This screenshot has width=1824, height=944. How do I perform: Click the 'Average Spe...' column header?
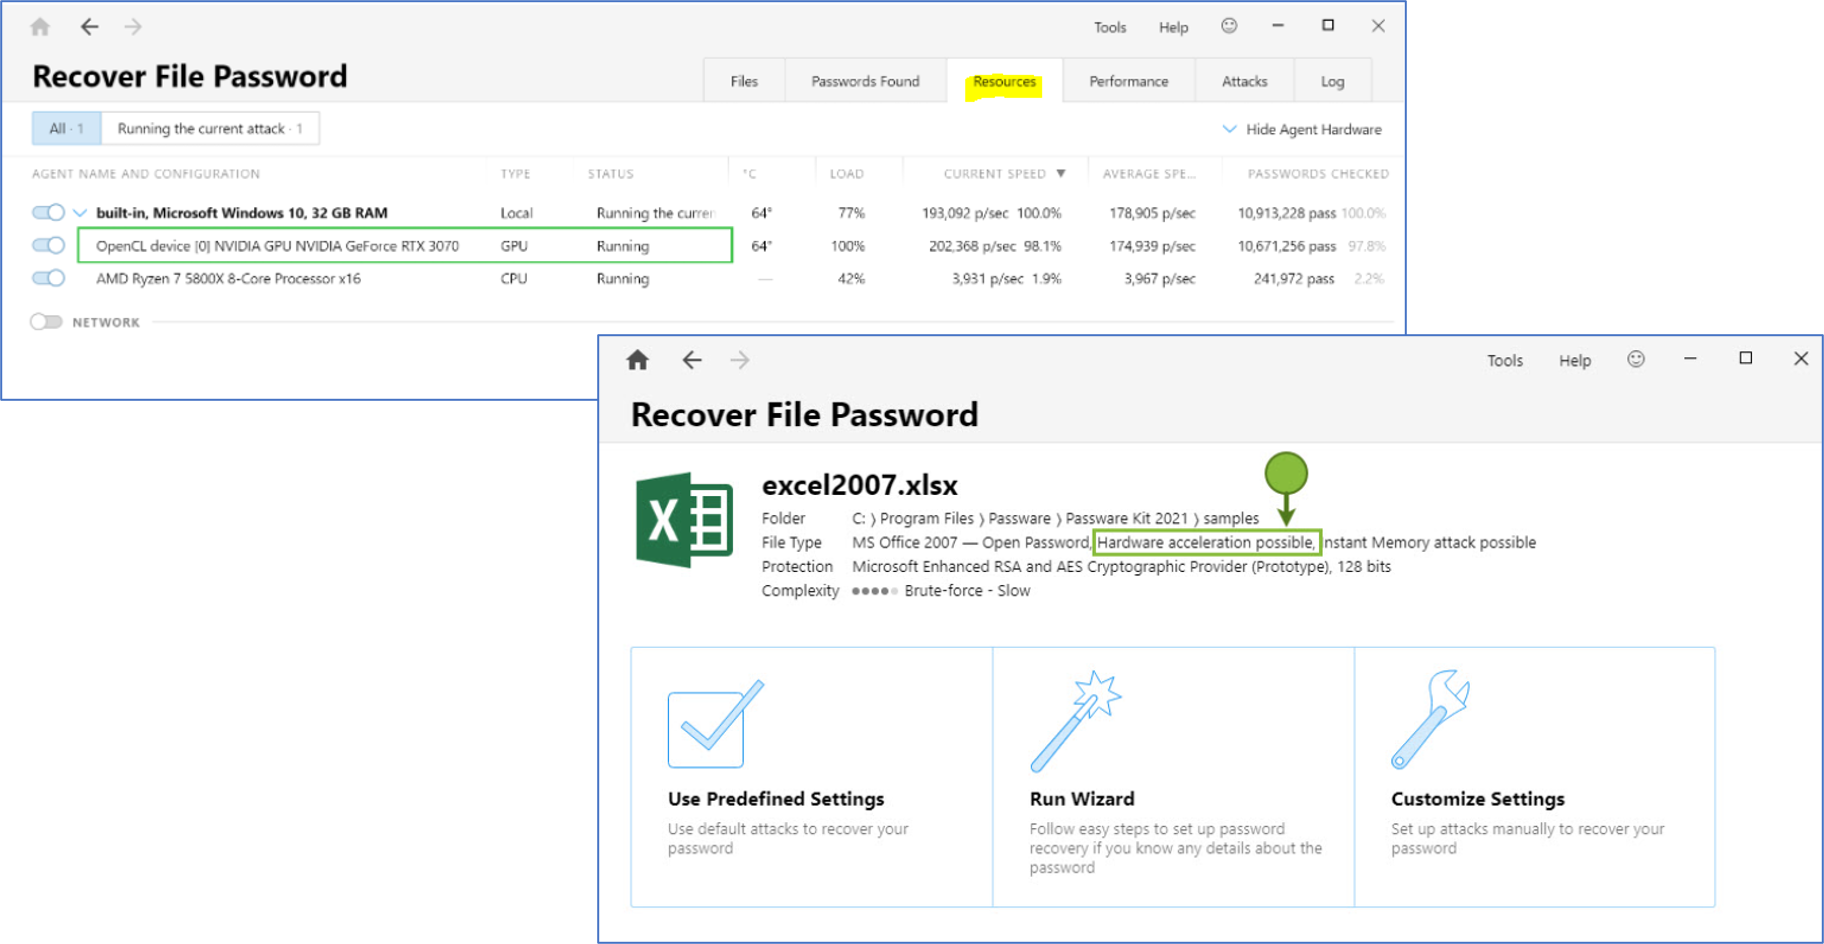pos(1149,174)
